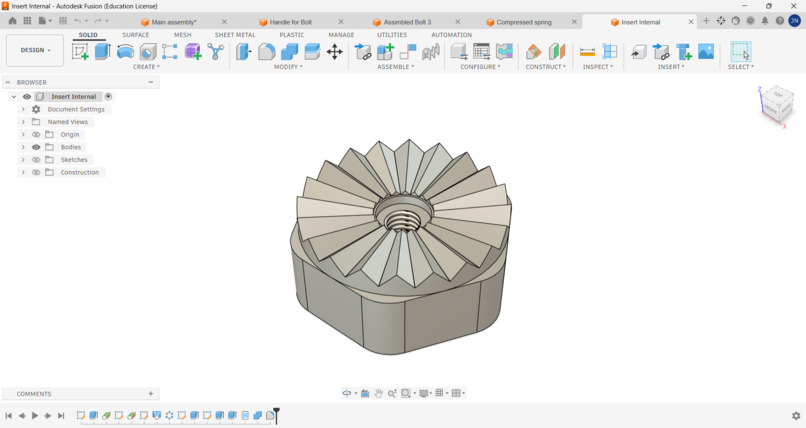Select Insert McMaster-Carr Component icon
Viewport: 806px width, 428px height.
coord(684,51)
